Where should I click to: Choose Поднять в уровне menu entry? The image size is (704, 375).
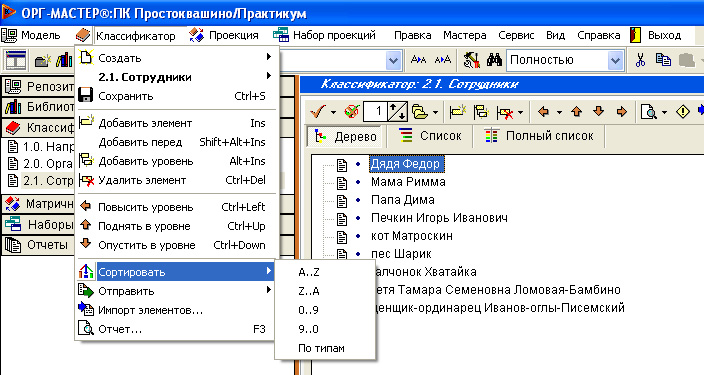point(176,226)
